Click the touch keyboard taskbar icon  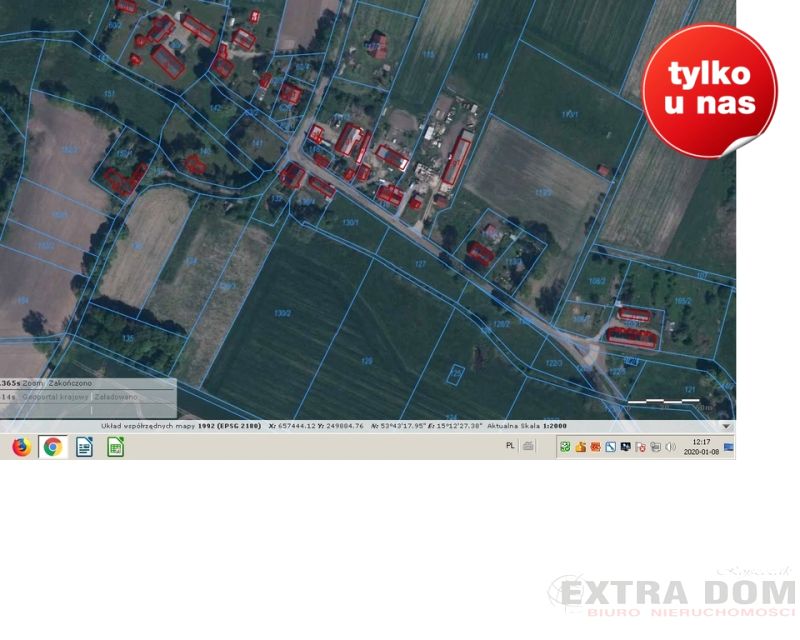(528, 446)
